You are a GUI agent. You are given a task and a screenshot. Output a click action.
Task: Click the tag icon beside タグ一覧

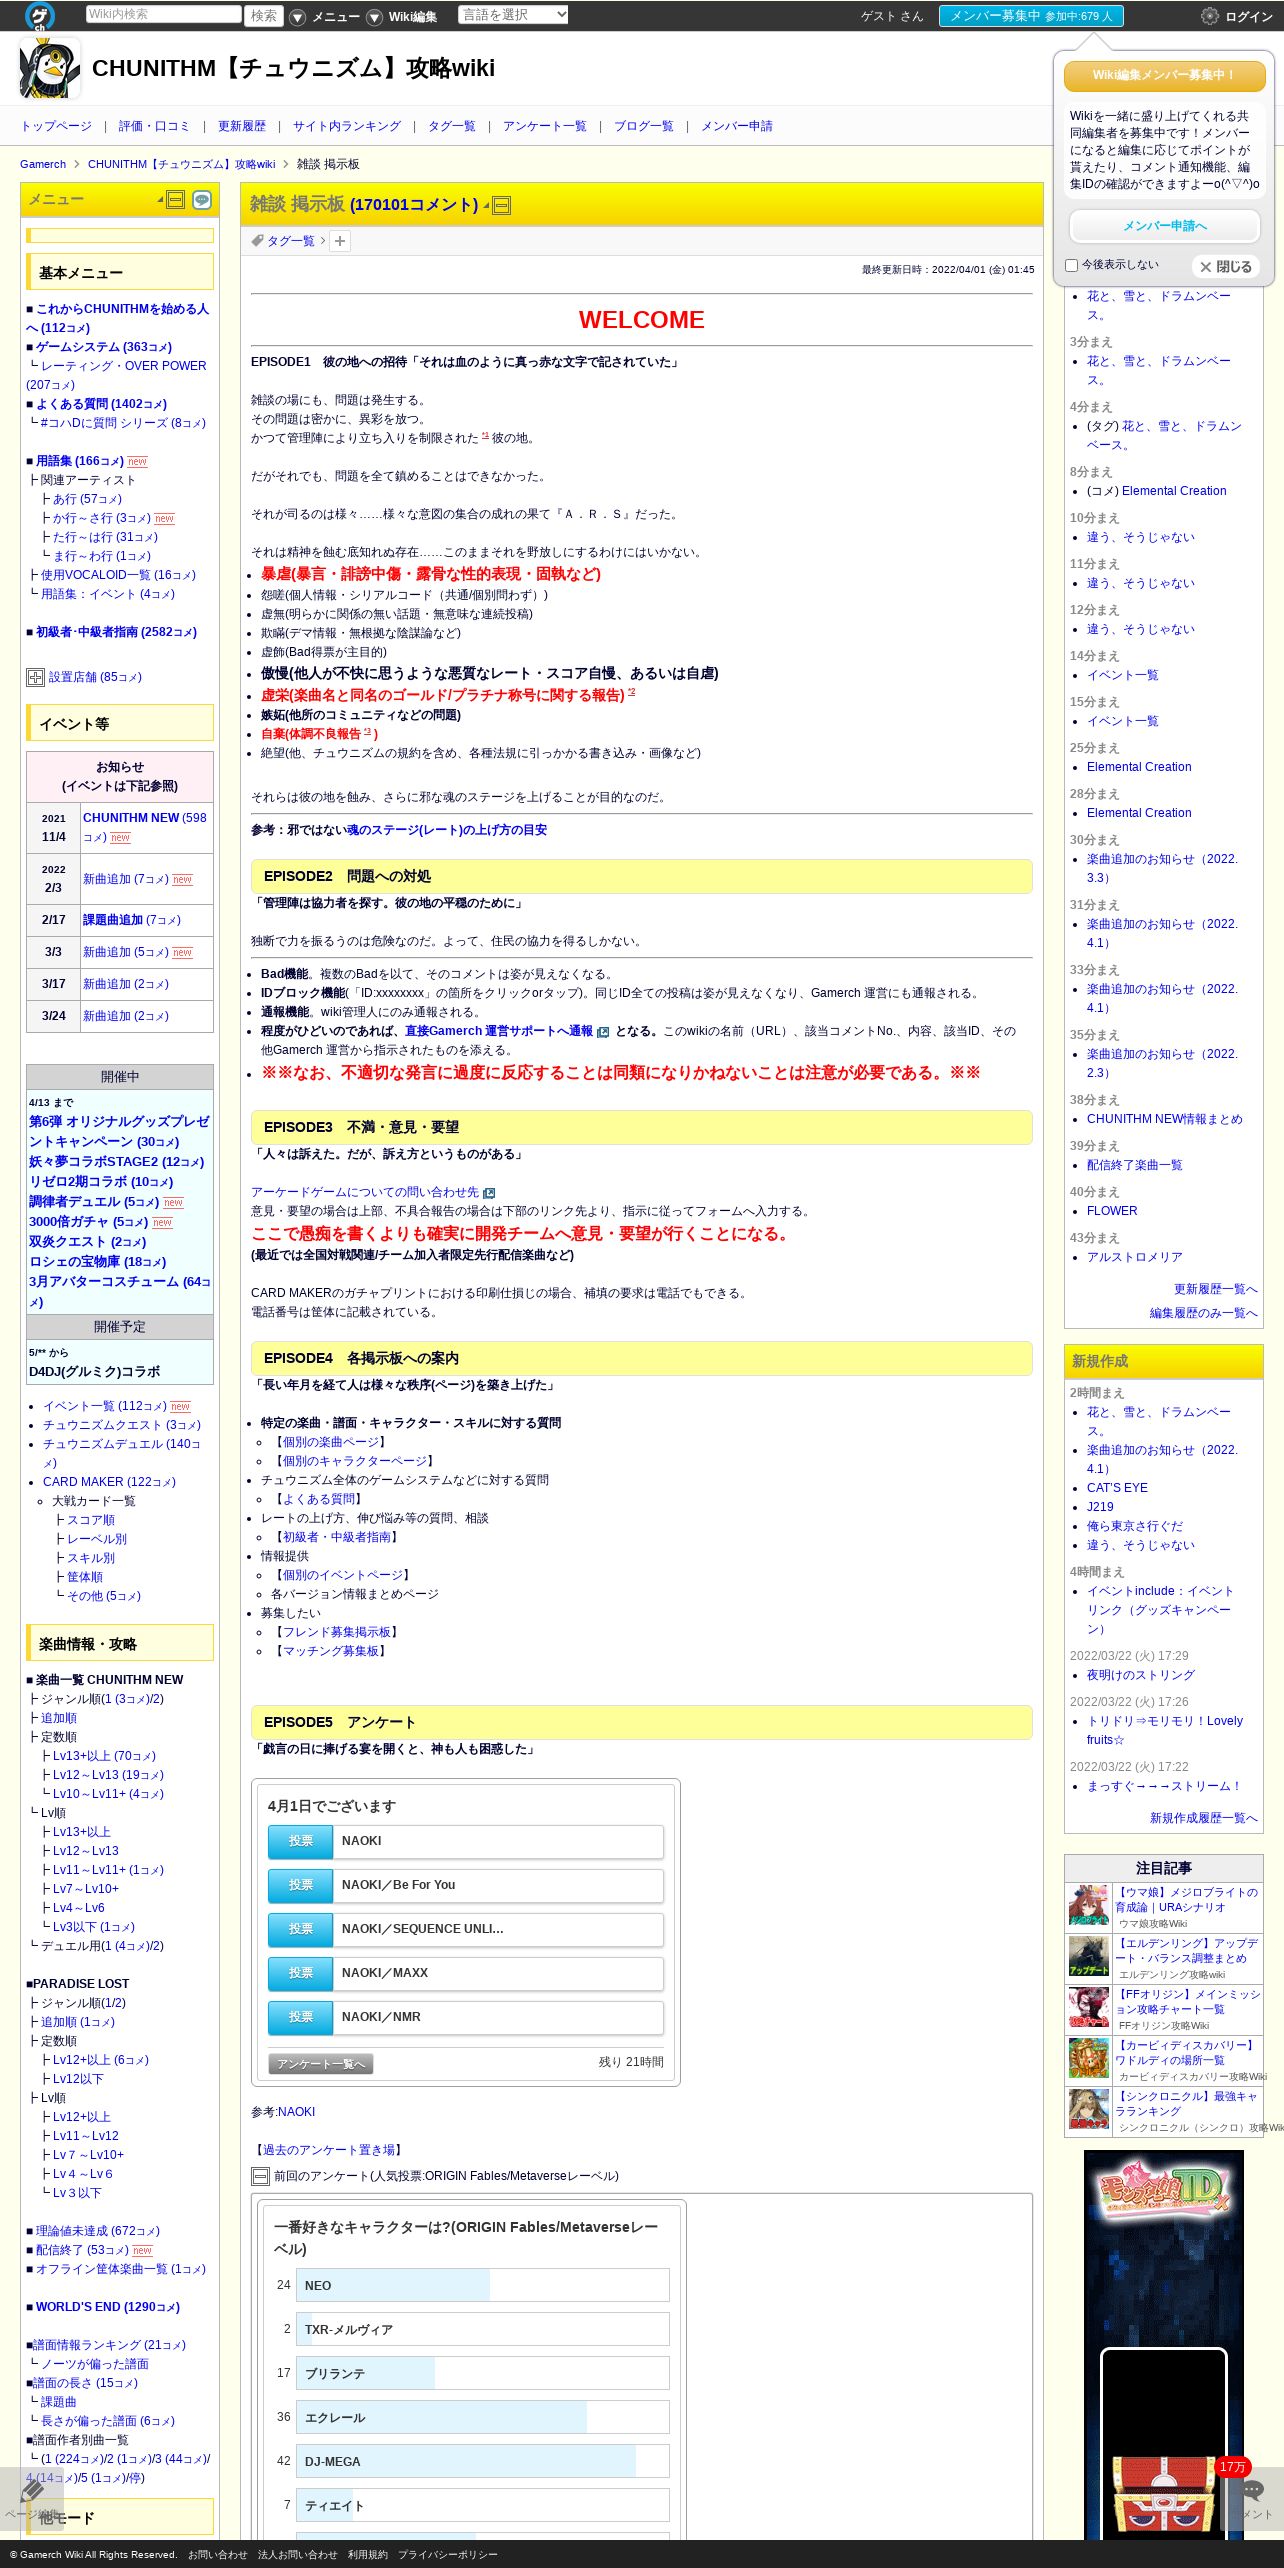(x=258, y=241)
